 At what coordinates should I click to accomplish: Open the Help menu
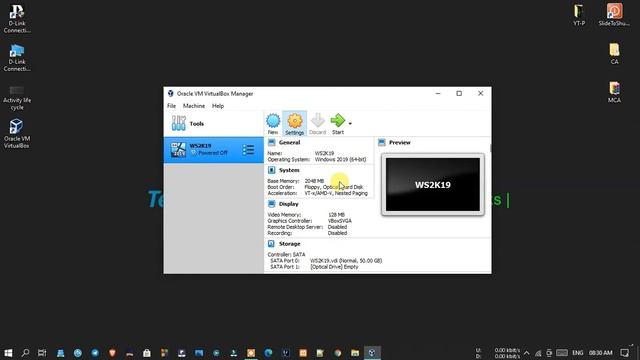click(218, 106)
